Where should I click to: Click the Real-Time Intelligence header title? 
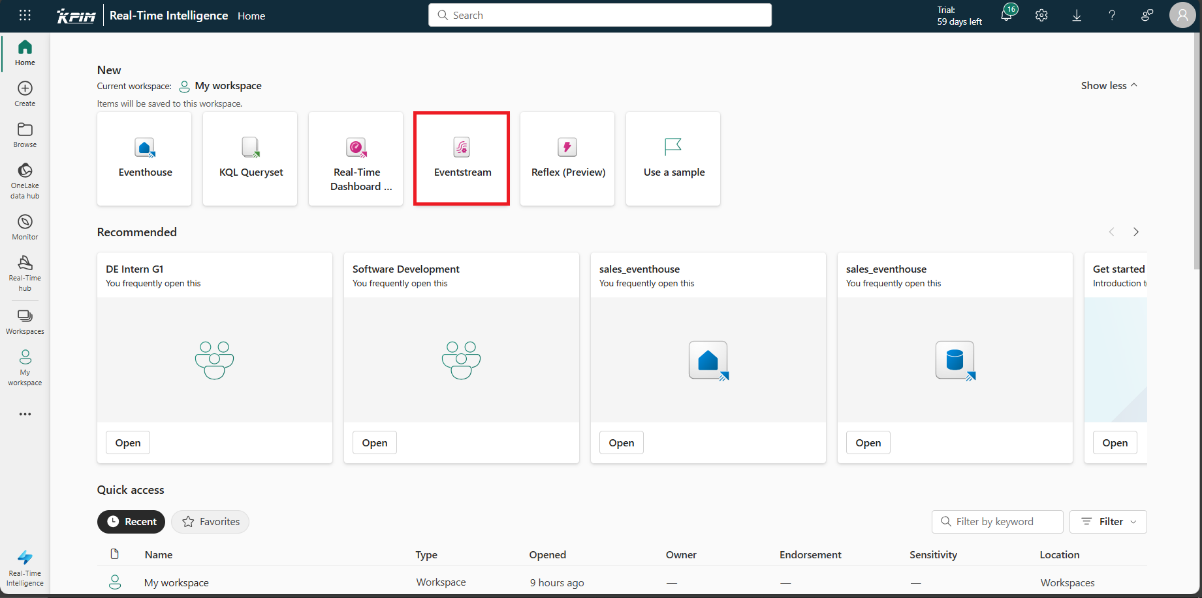click(x=167, y=16)
